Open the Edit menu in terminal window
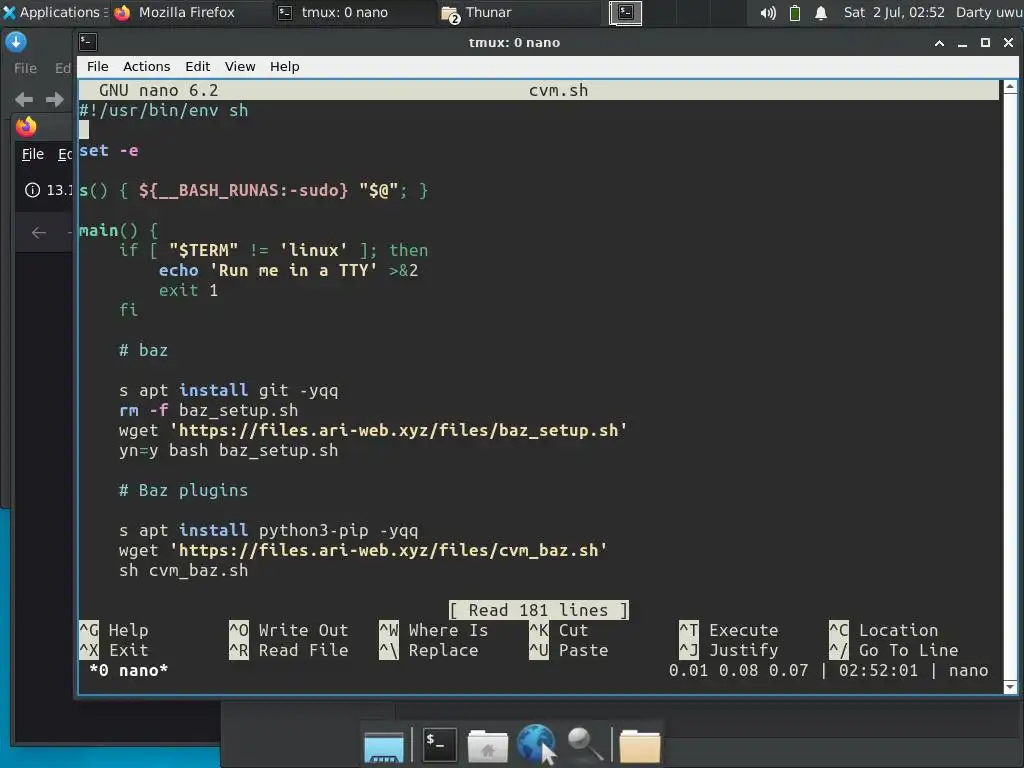 pos(197,67)
